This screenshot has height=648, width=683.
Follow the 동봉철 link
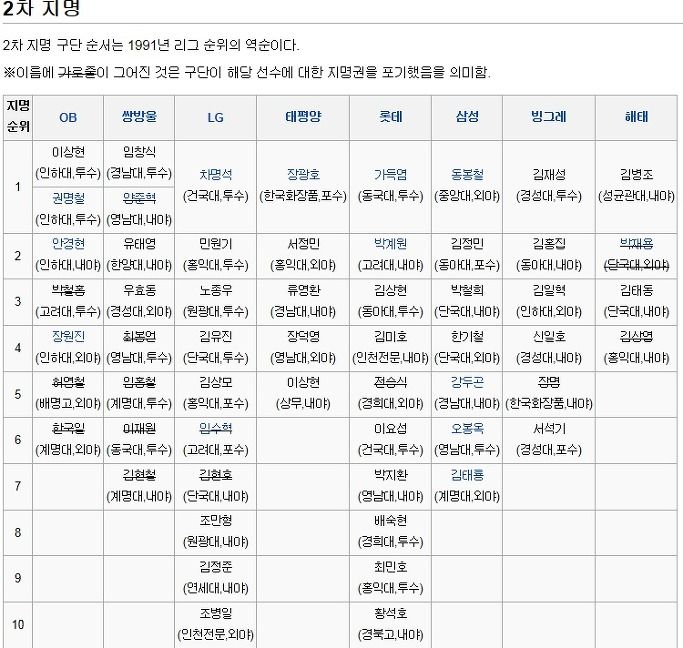pyautogui.click(x=467, y=175)
